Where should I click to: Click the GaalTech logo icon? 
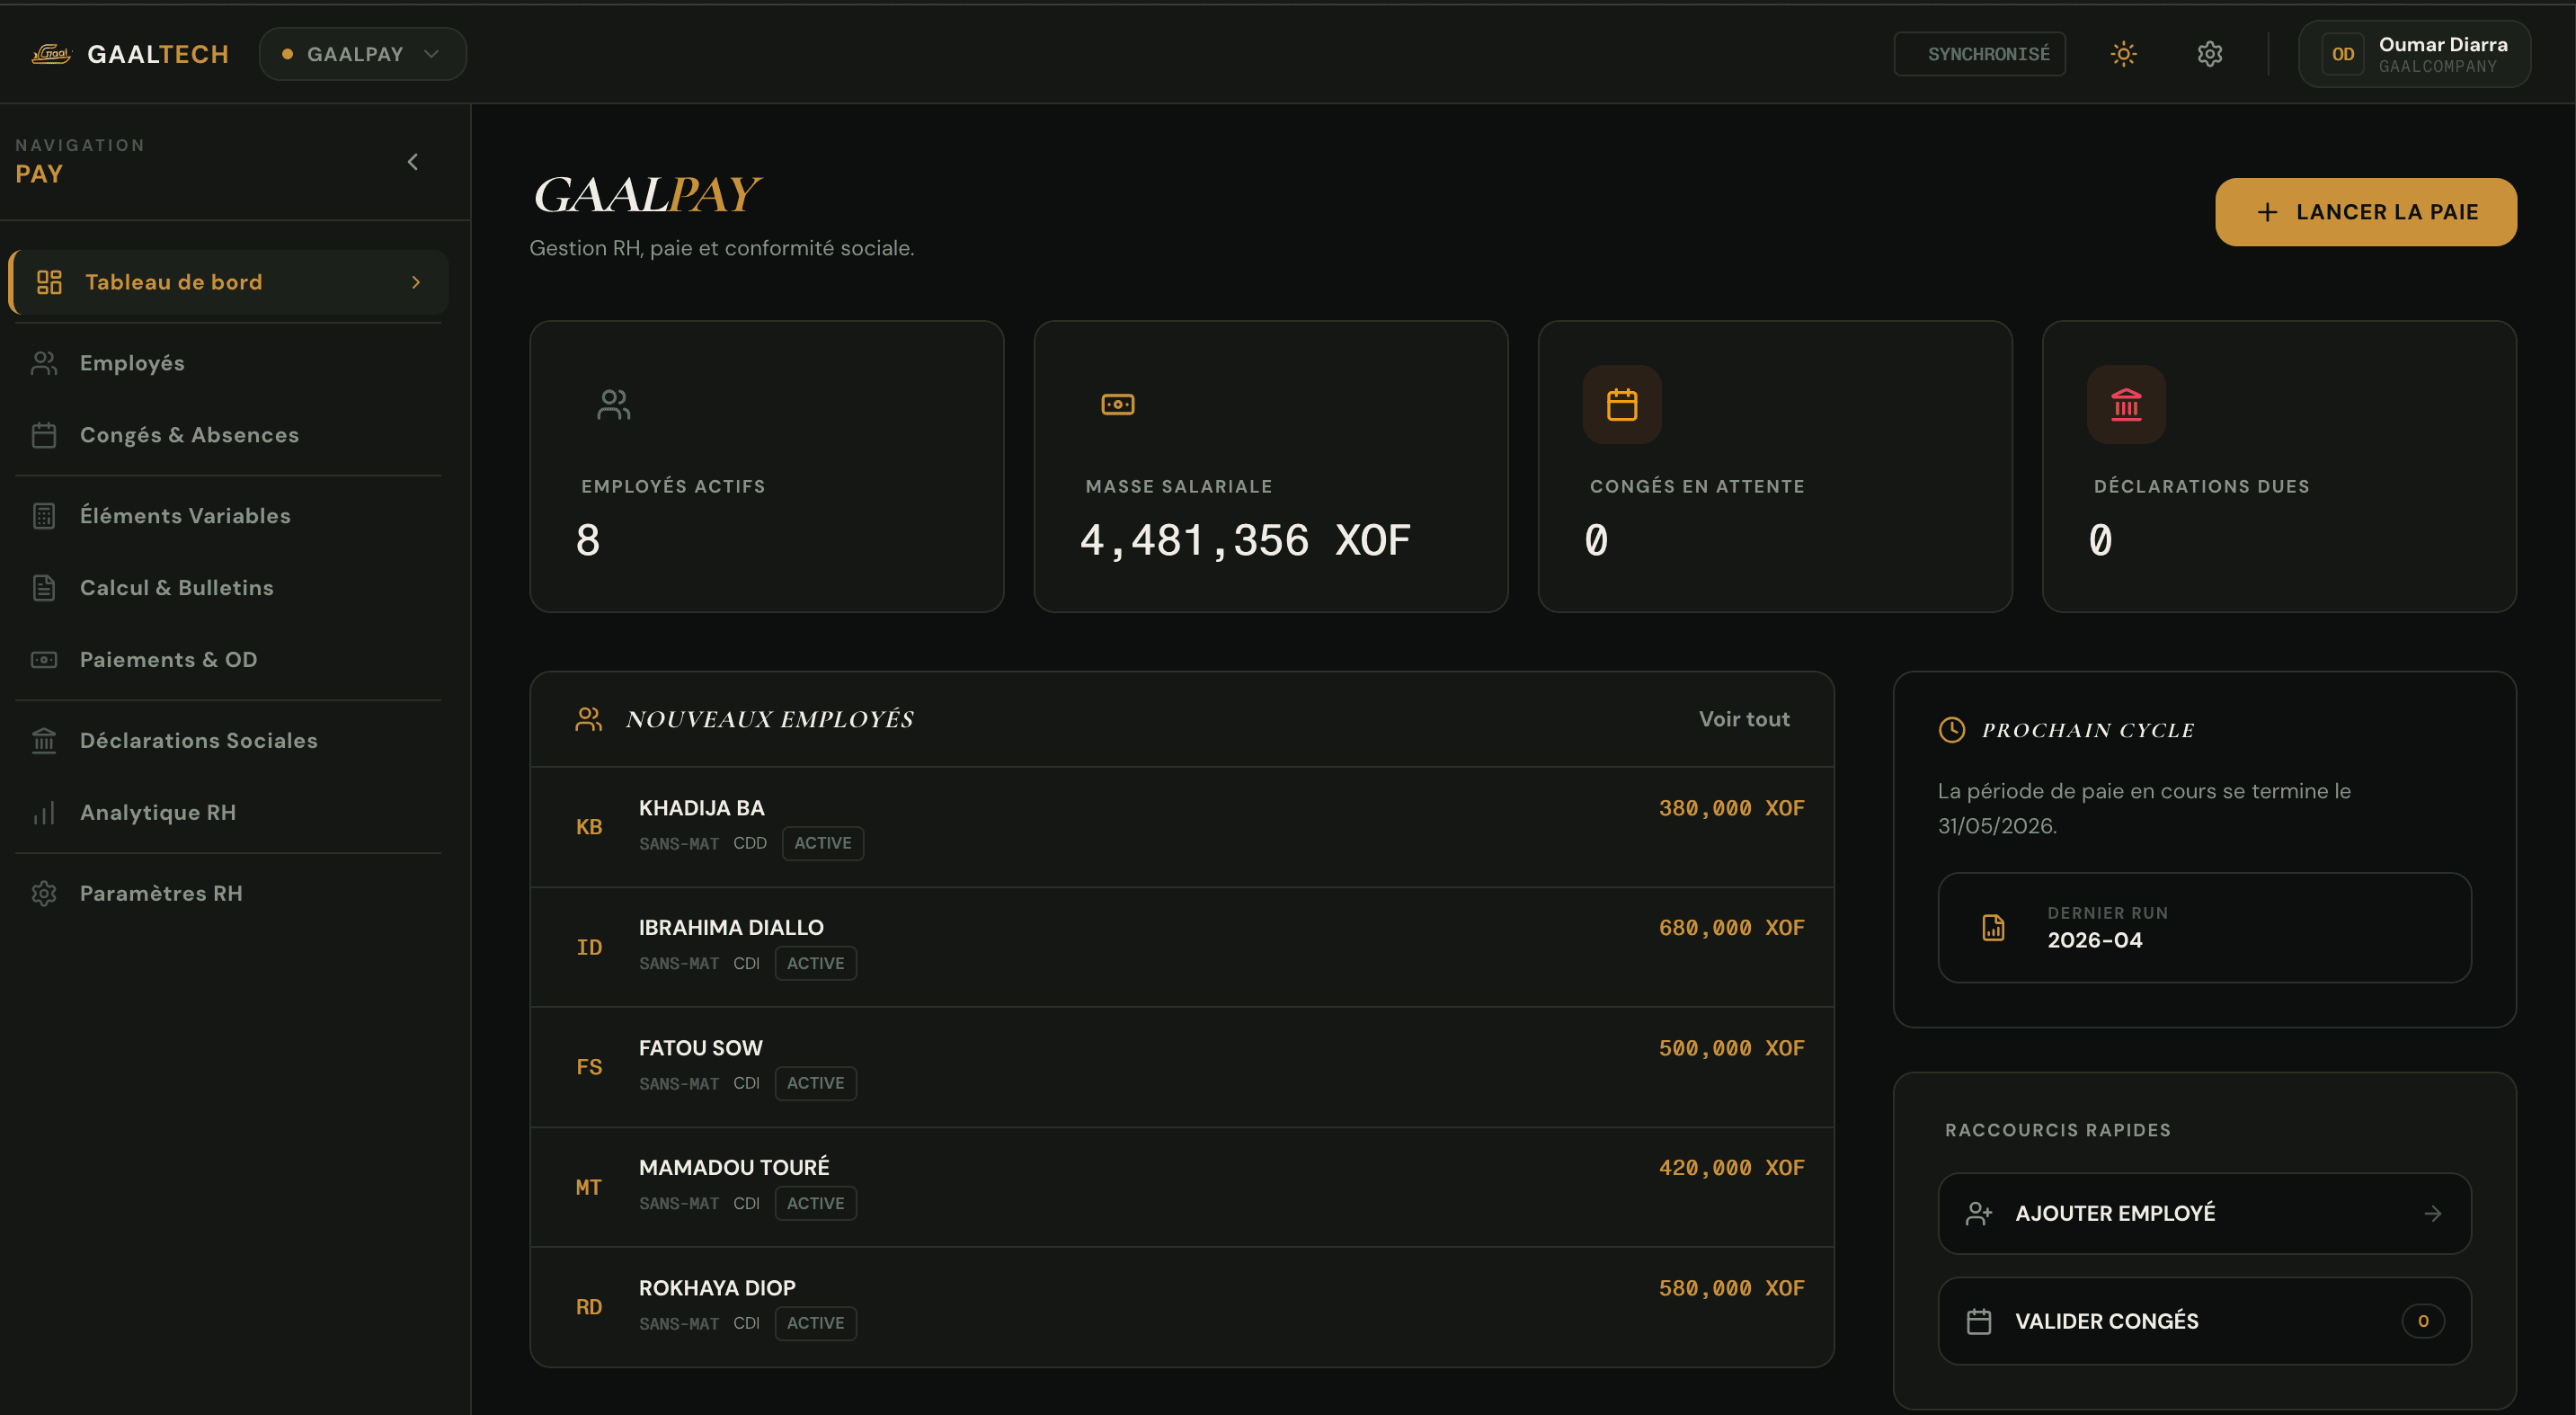(x=51, y=54)
